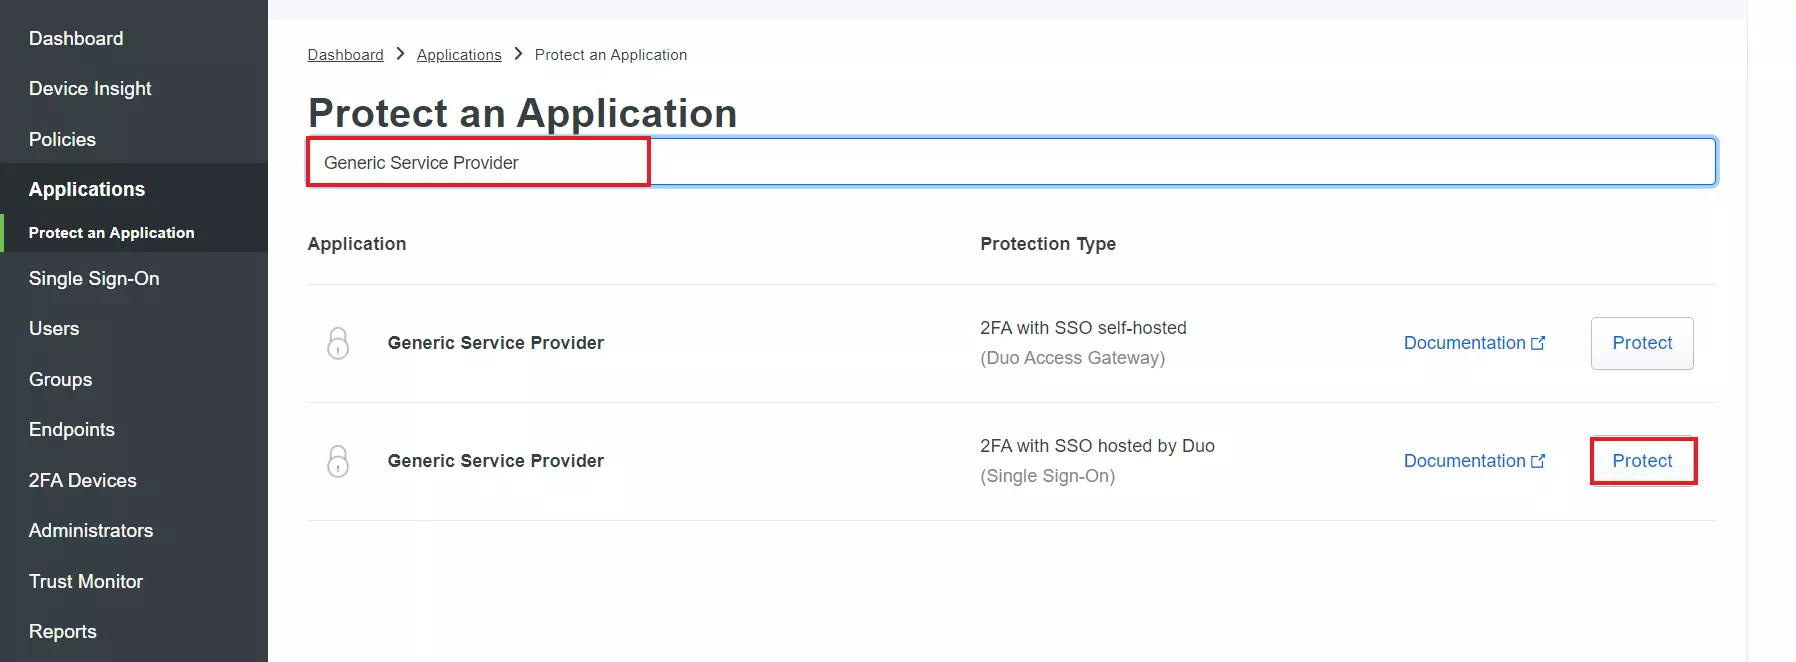Open Endpoints in sidebar
This screenshot has height=662, width=1796.
[x=72, y=429]
